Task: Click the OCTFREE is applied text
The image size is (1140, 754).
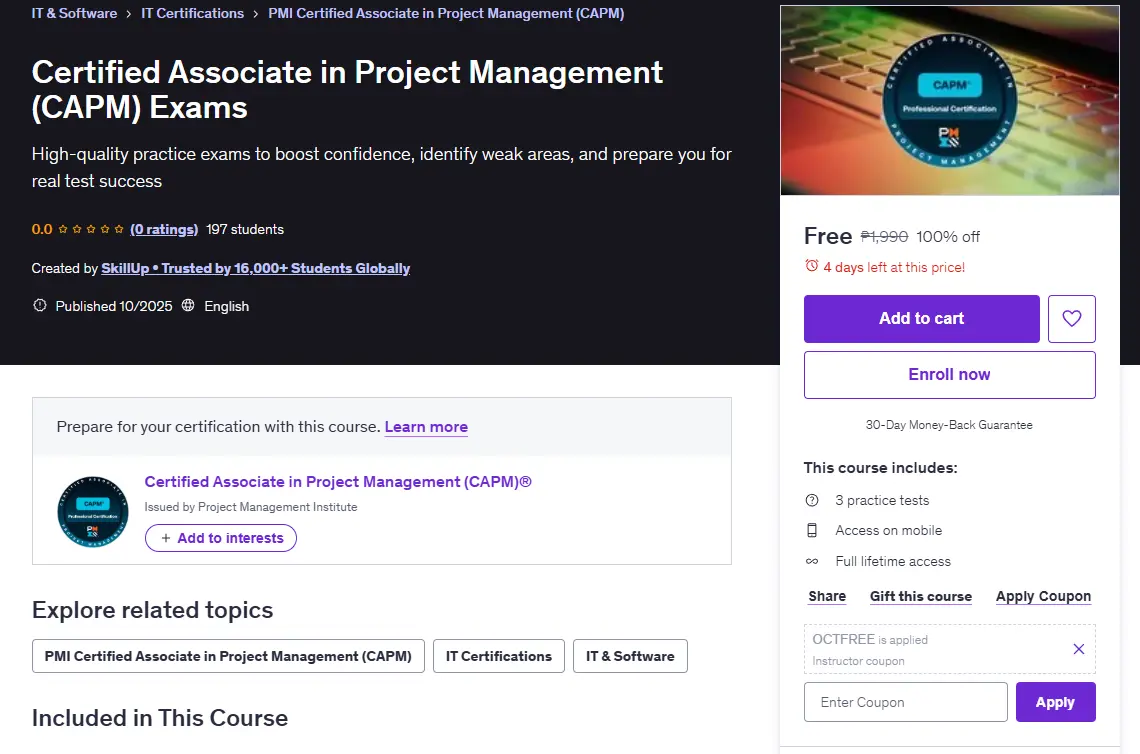Action: pyautogui.click(x=870, y=639)
